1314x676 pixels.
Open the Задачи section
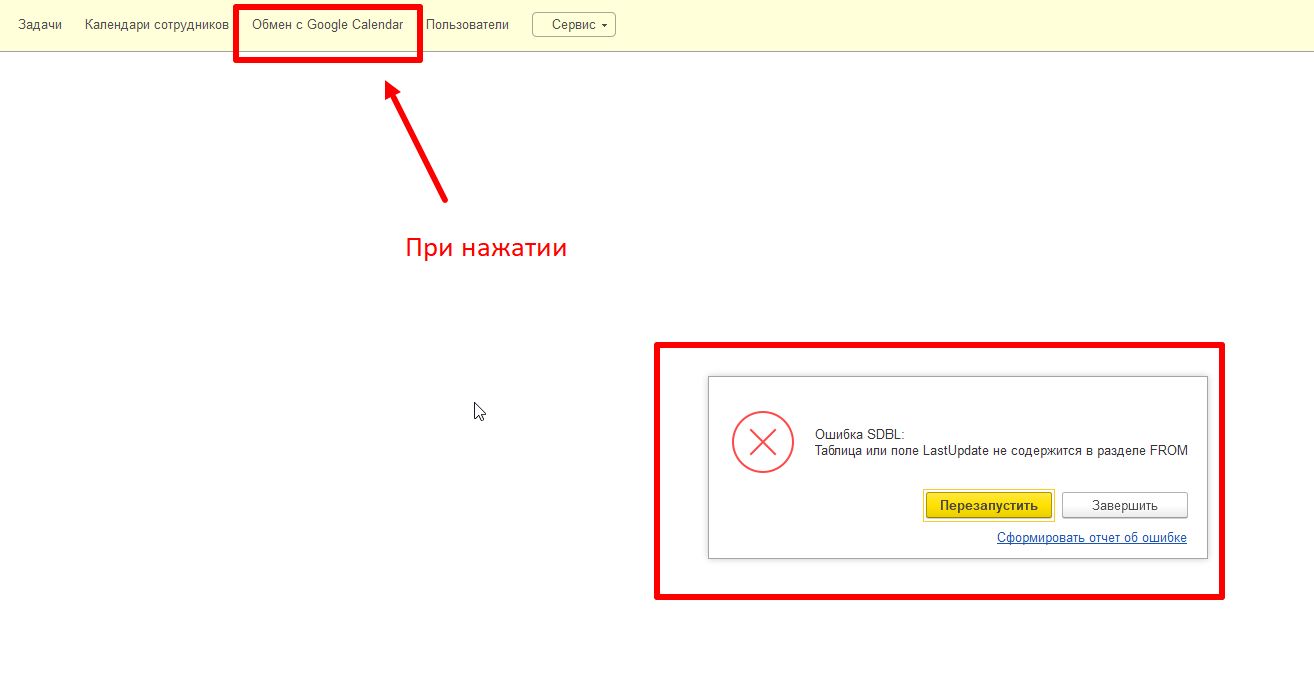coord(40,25)
